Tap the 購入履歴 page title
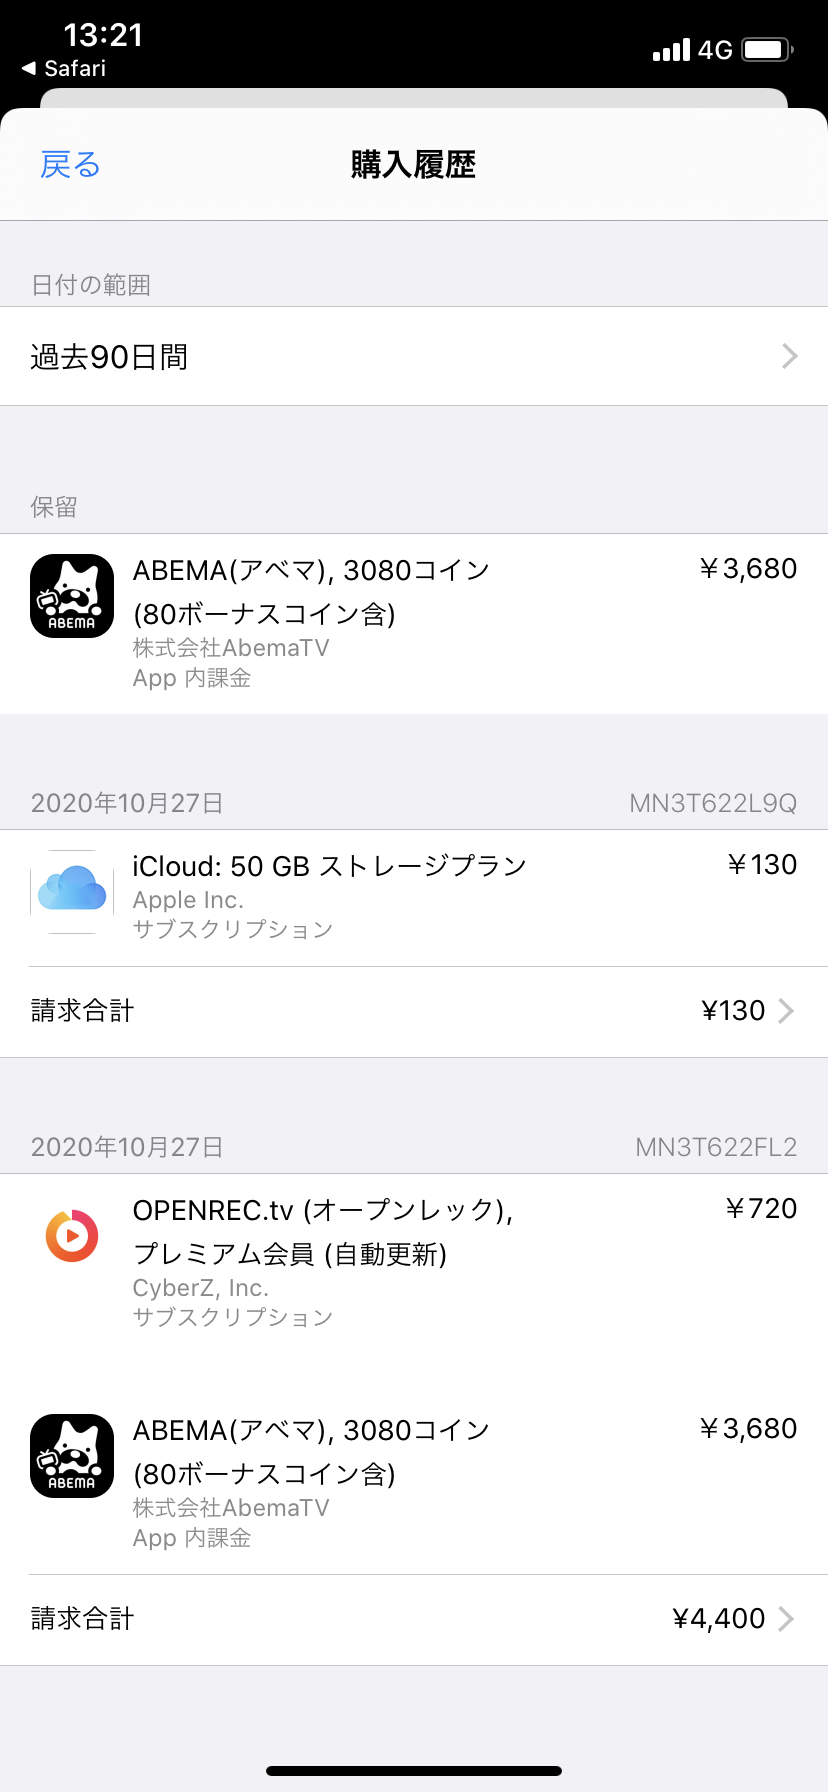 tap(413, 165)
